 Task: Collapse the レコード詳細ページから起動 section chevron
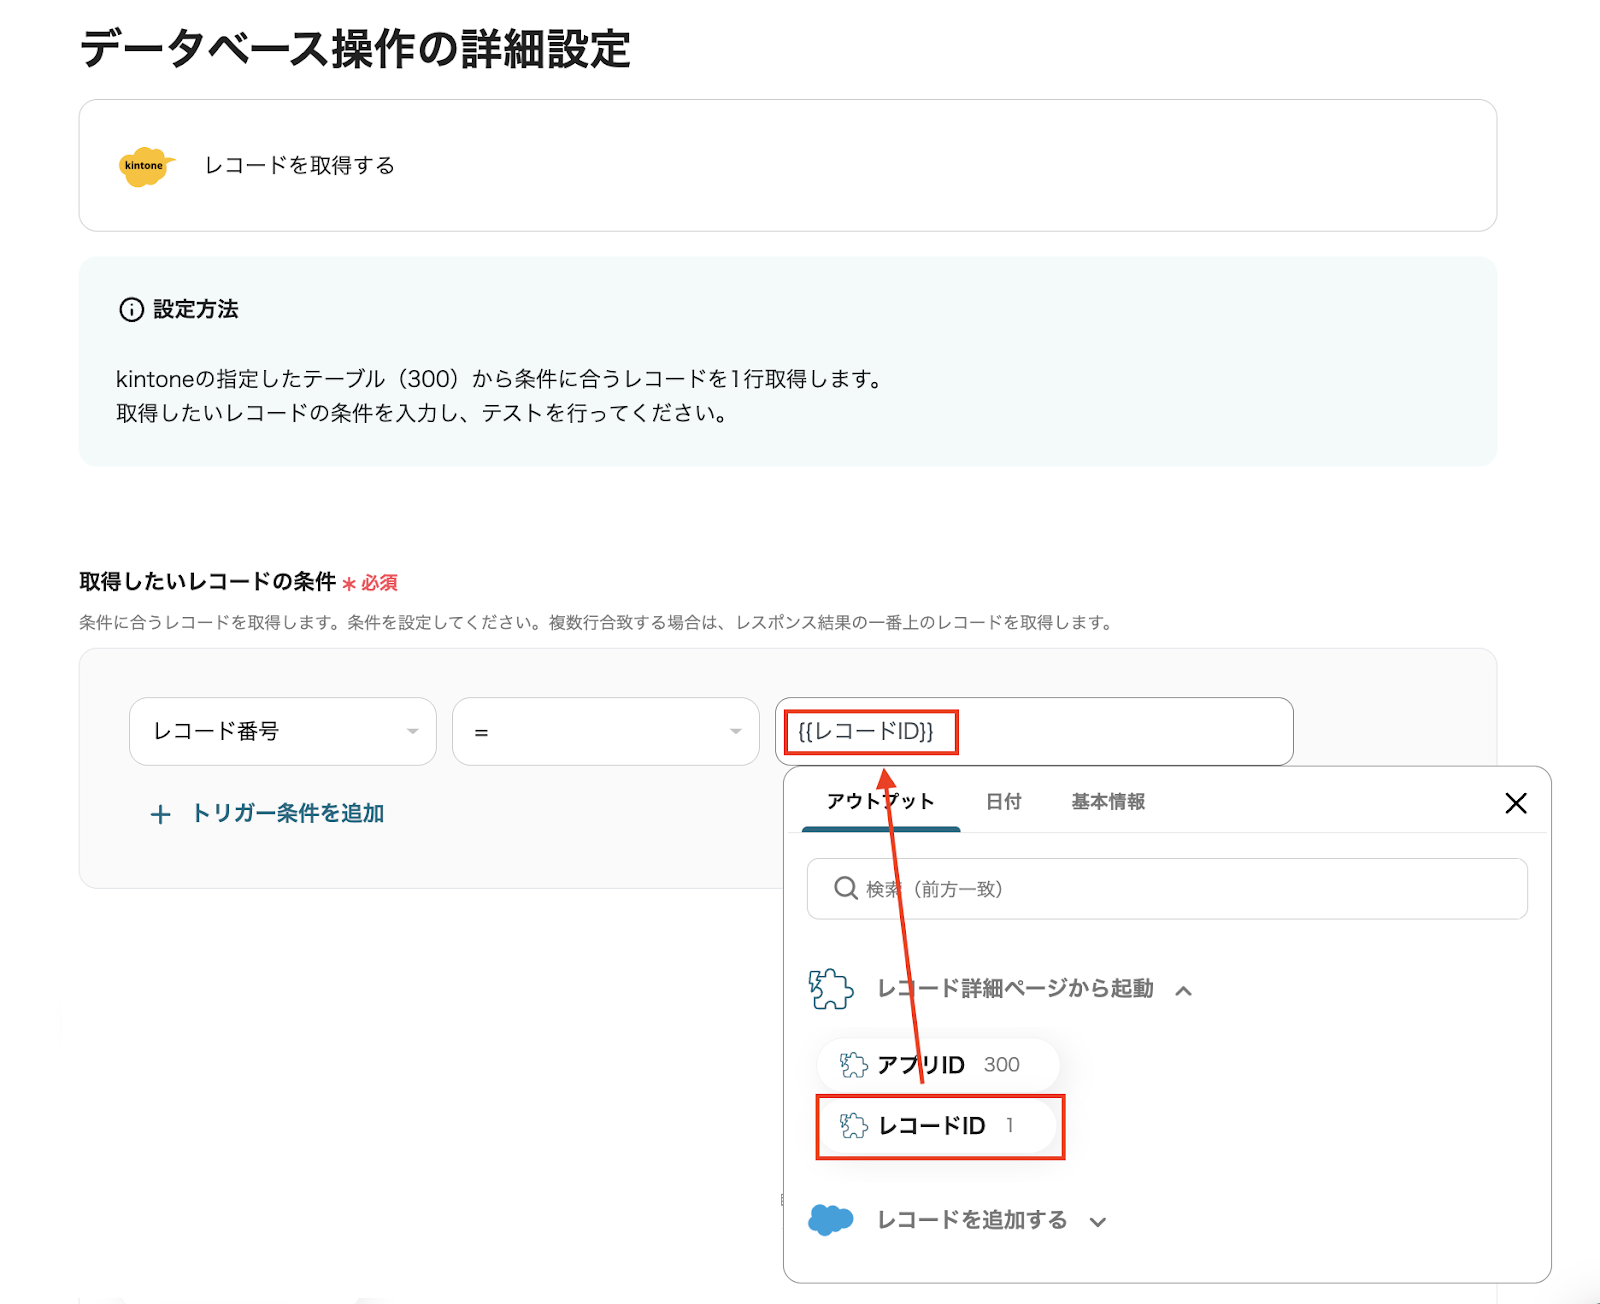click(x=1184, y=991)
